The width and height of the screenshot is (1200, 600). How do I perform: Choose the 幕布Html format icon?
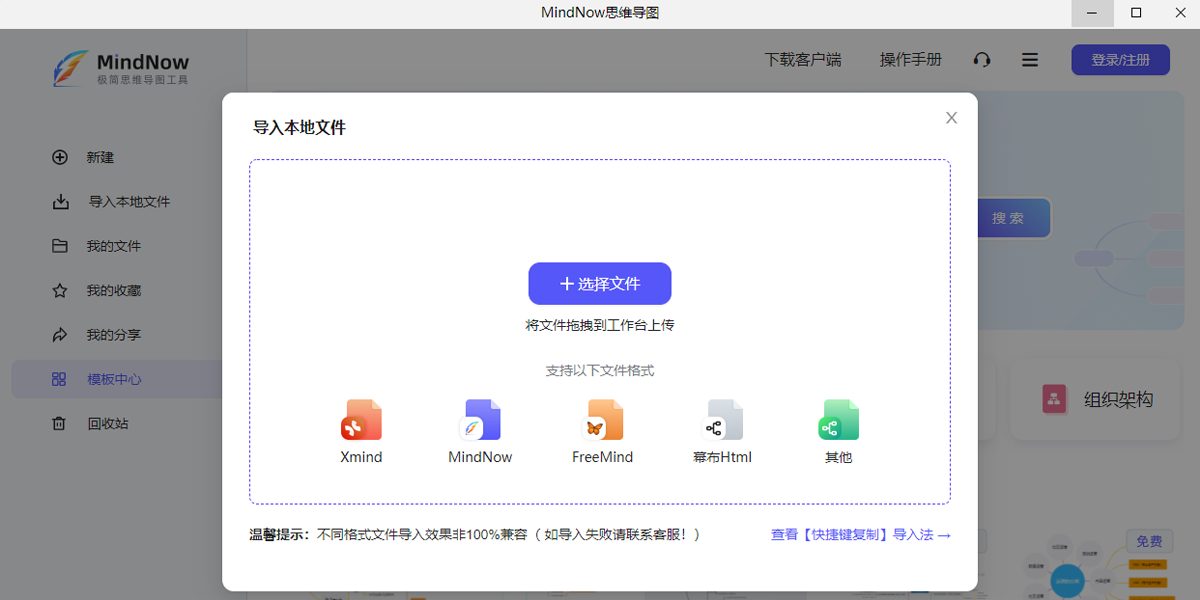coord(720,420)
